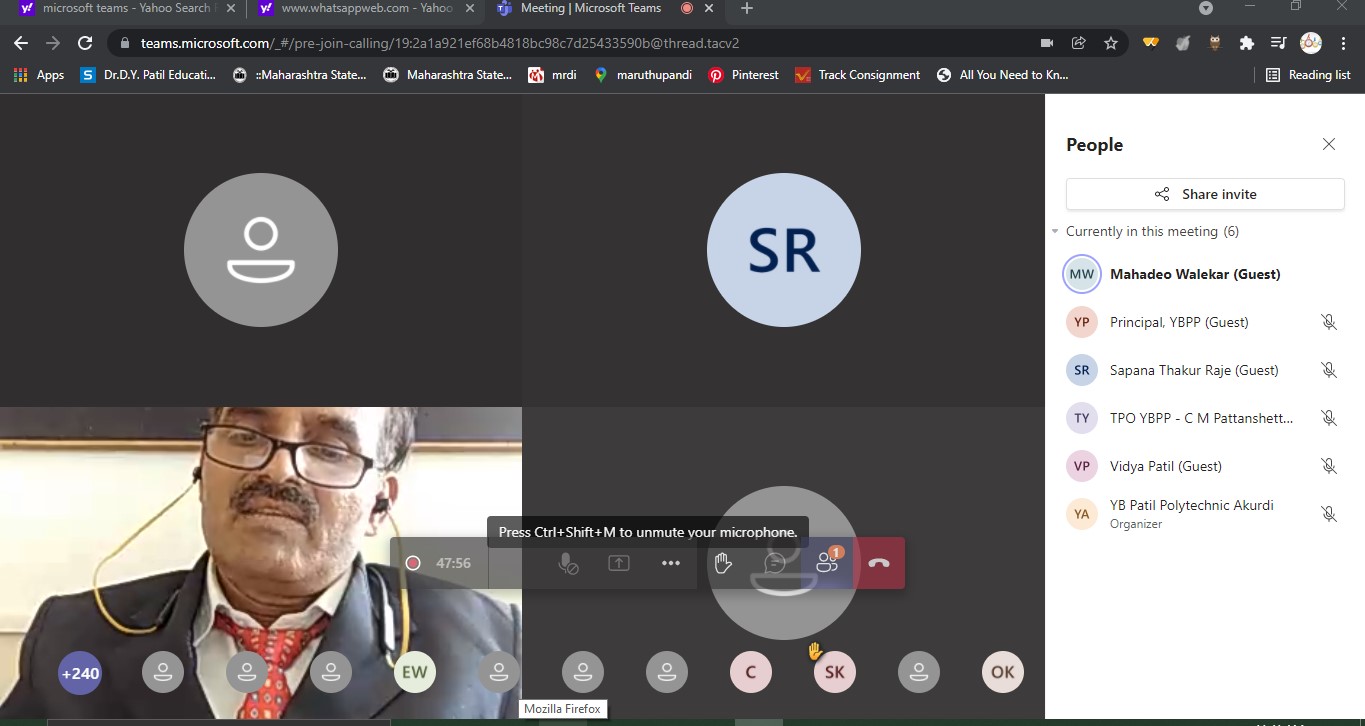Click muted mic icon for Vidya Patil

click(1329, 466)
